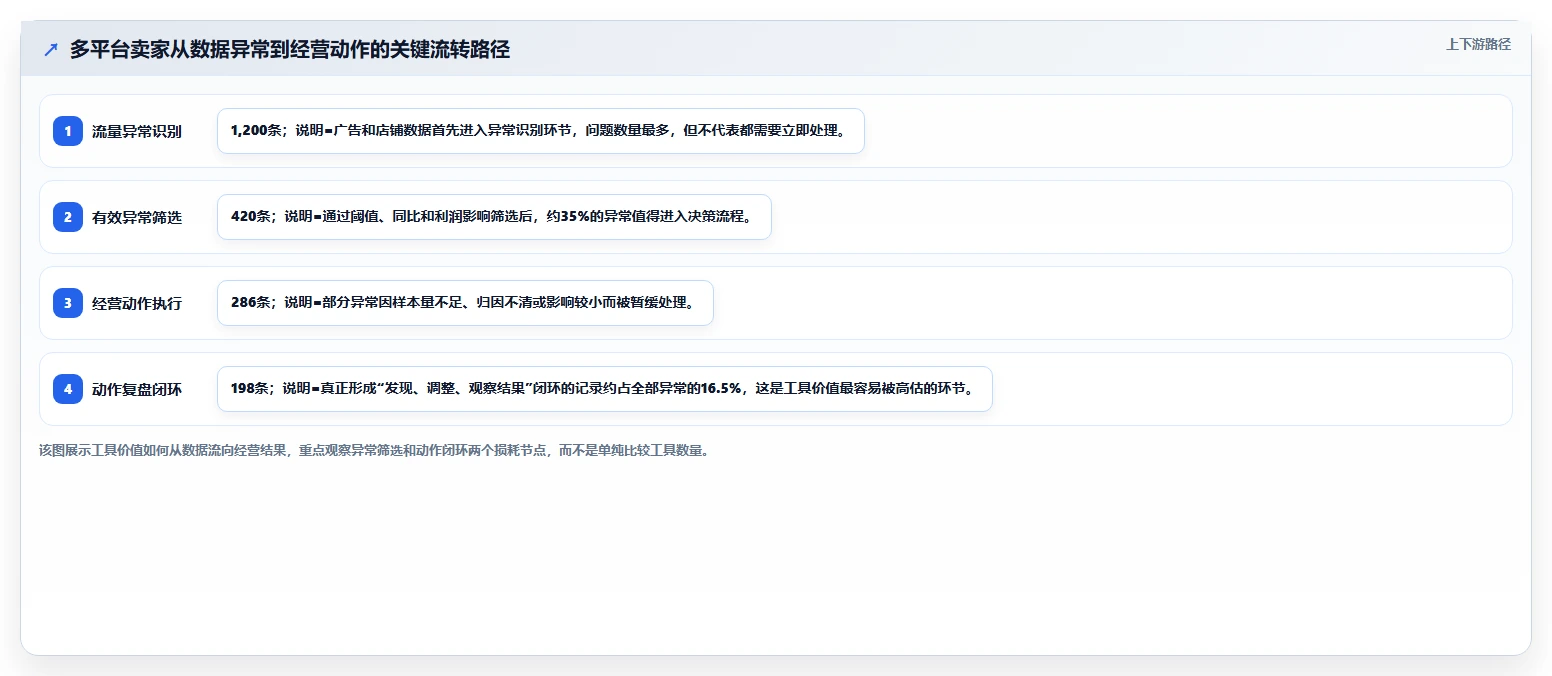The image size is (1552, 676).
Task: Click the 420条 description box
Action: pos(494,217)
